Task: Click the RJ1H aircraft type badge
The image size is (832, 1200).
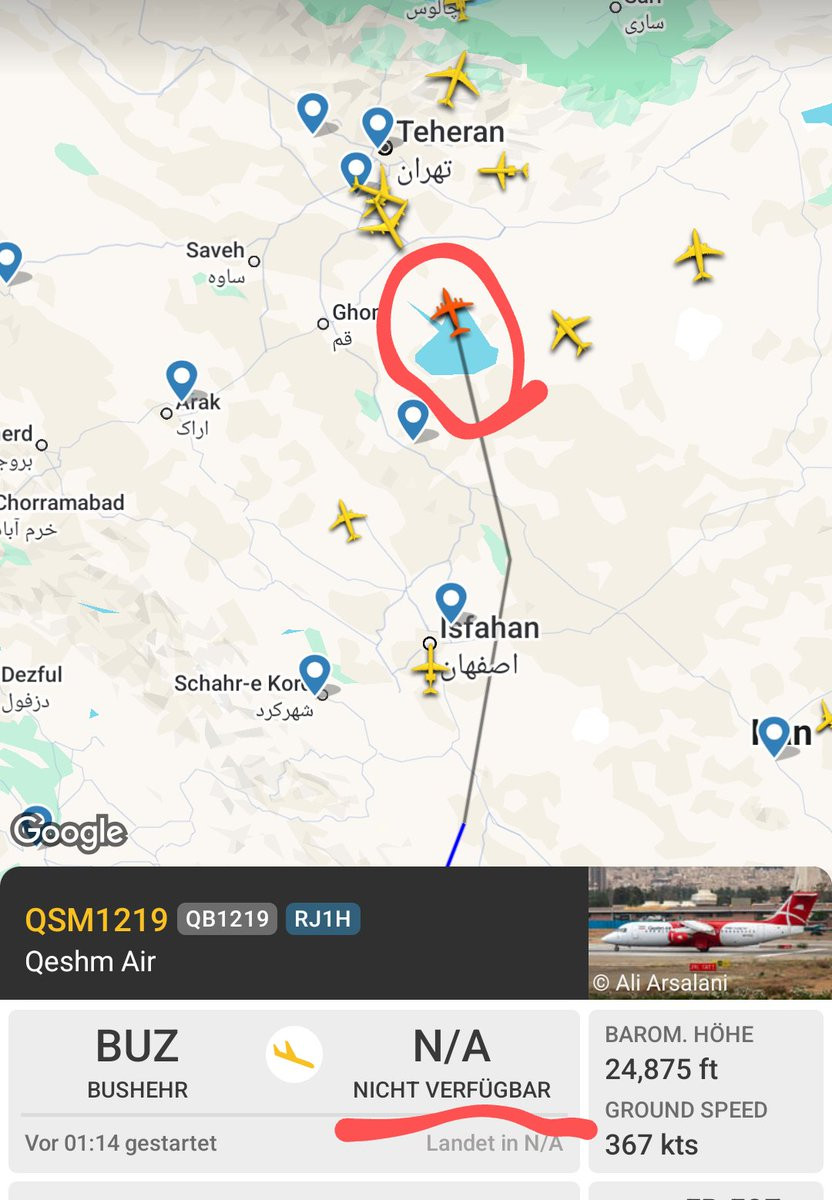Action: click(323, 919)
